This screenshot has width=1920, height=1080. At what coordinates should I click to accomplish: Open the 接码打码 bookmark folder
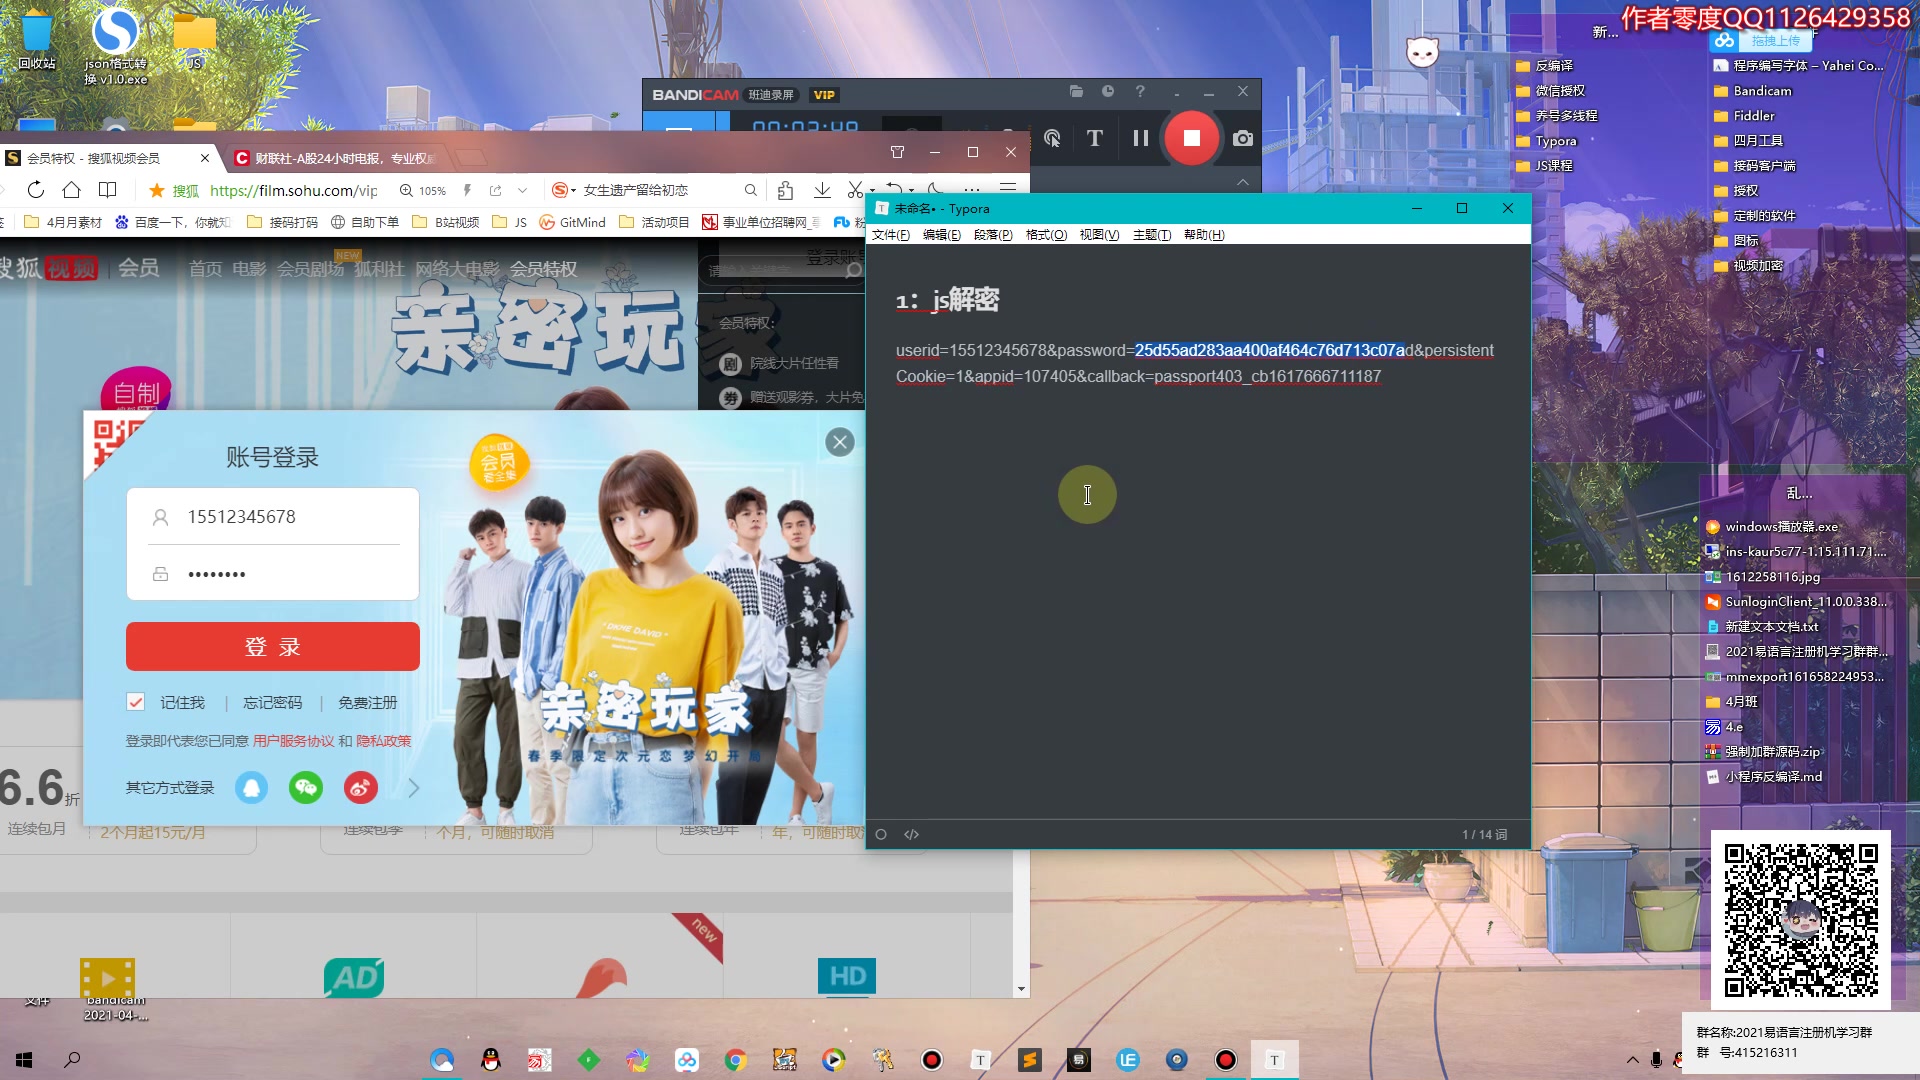[282, 222]
